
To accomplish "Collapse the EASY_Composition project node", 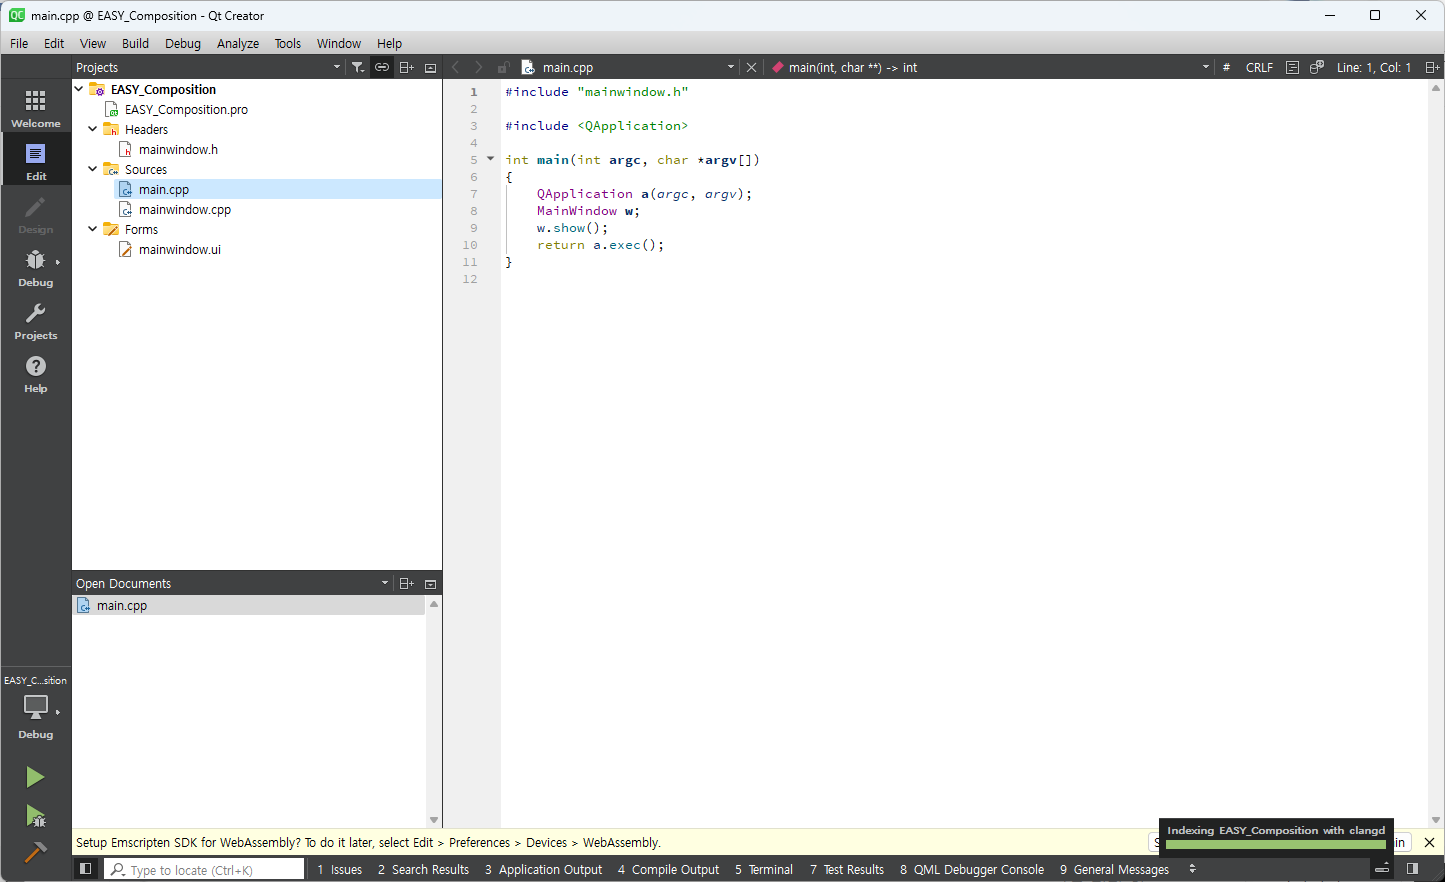I will (x=79, y=89).
